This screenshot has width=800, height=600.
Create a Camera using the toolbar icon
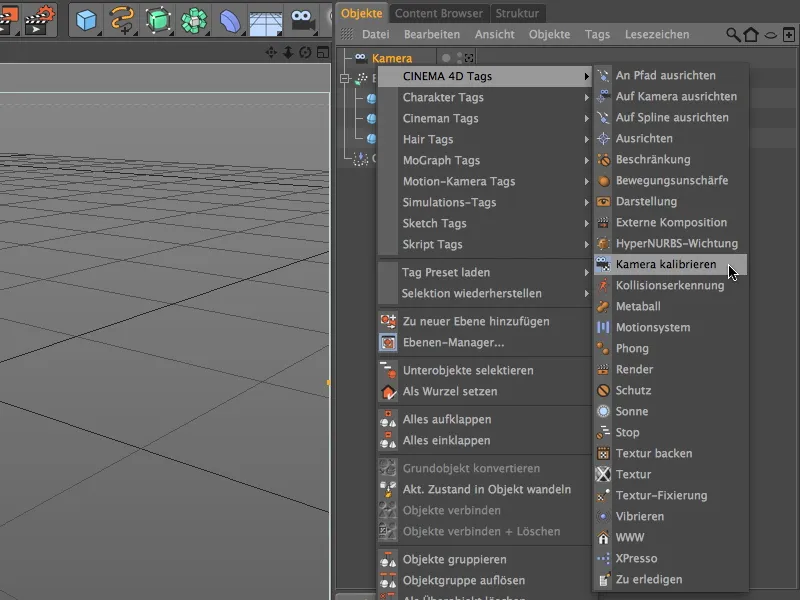(x=301, y=17)
